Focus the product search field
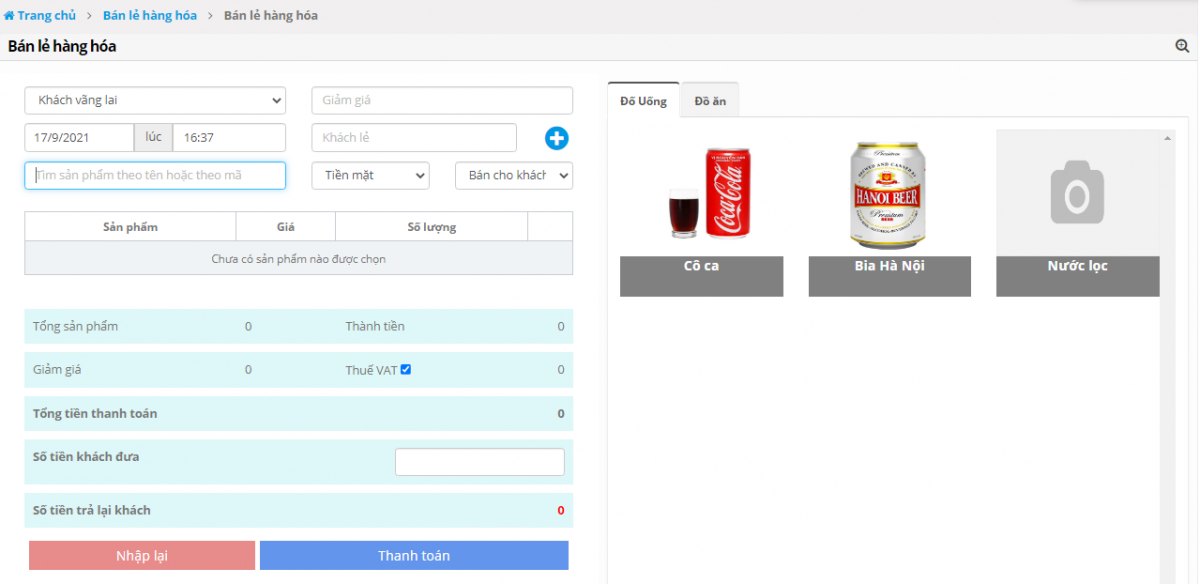Screen dimensions: 1200x584 tap(155, 175)
